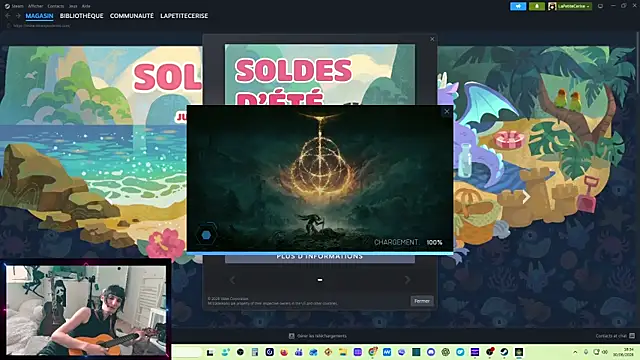Screen dimensions: 640x360
Task: Switch to the MAGASIN tab
Action: (x=39, y=16)
